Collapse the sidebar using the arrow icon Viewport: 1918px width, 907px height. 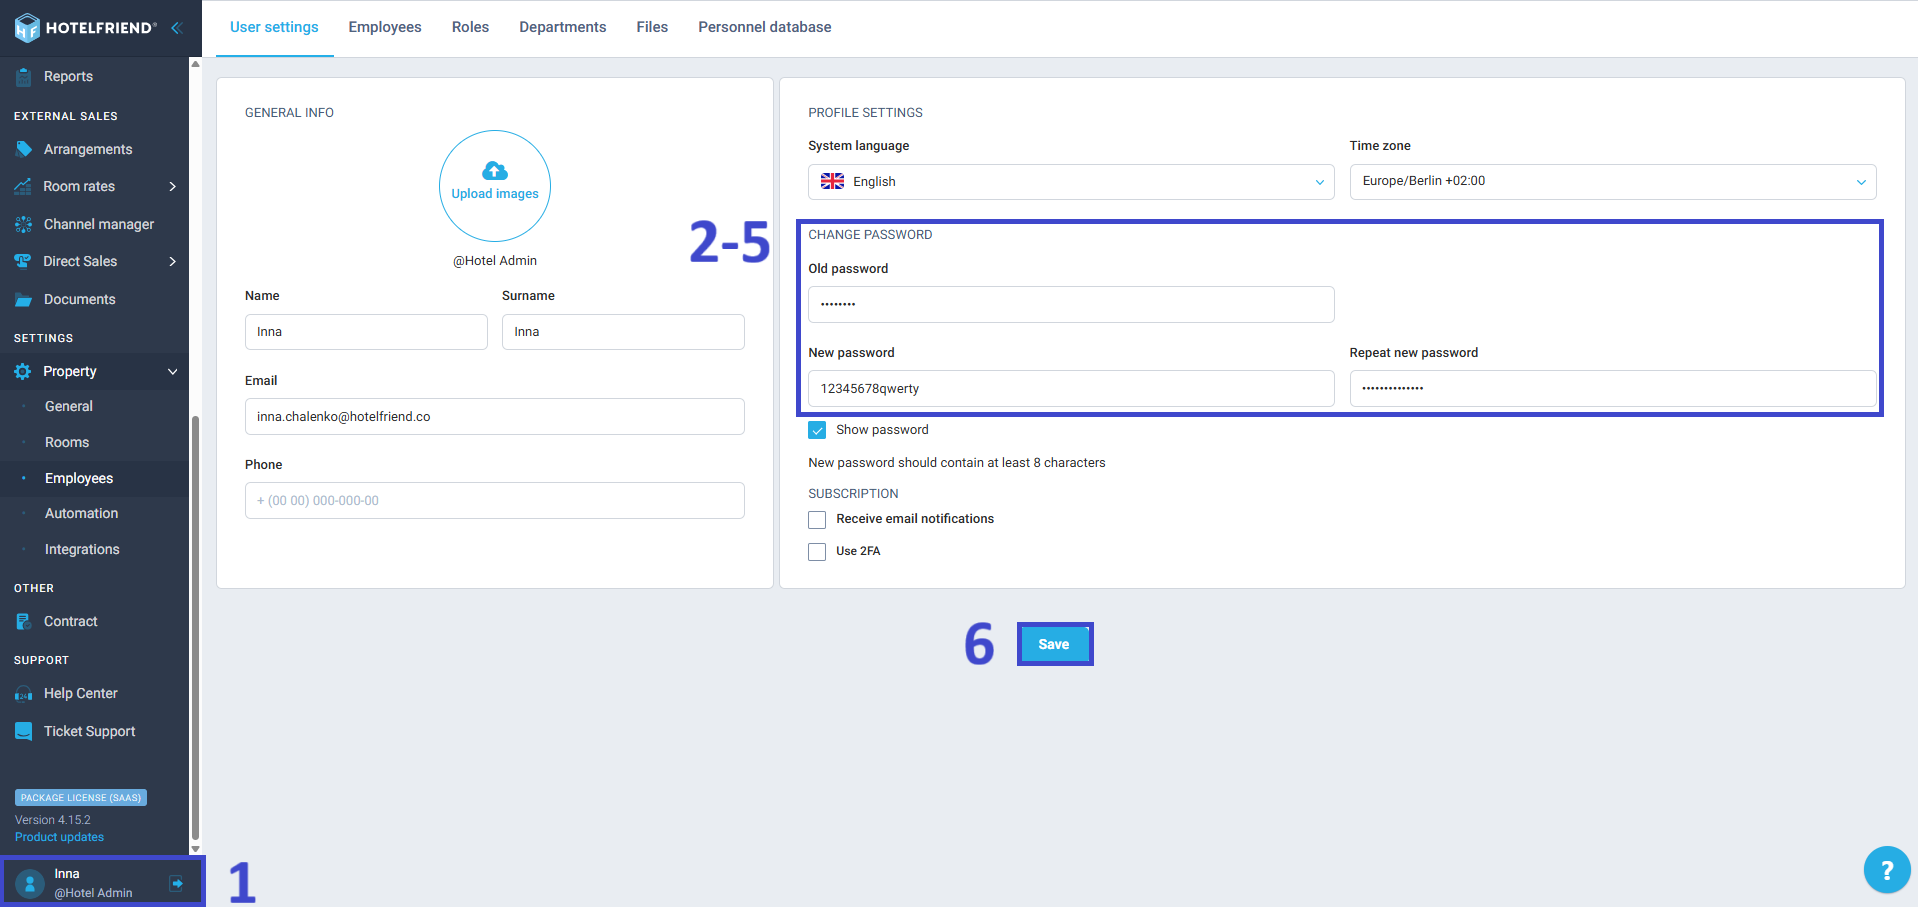pyautogui.click(x=177, y=28)
